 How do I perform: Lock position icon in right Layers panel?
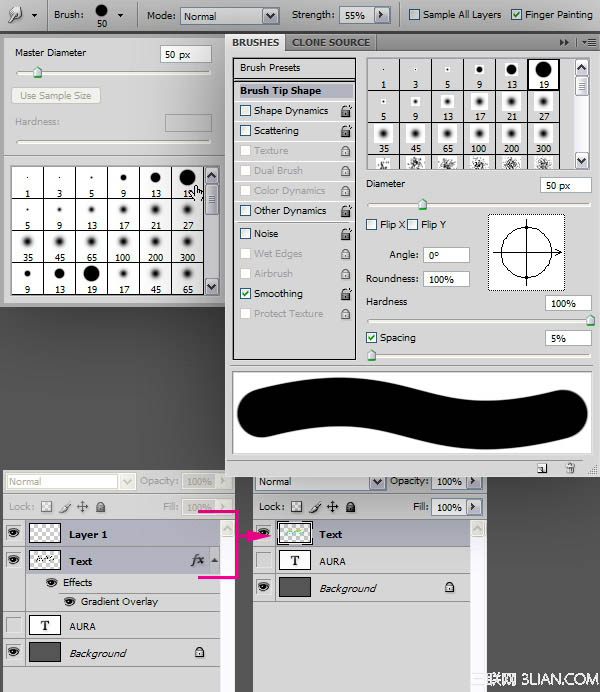coord(332,507)
